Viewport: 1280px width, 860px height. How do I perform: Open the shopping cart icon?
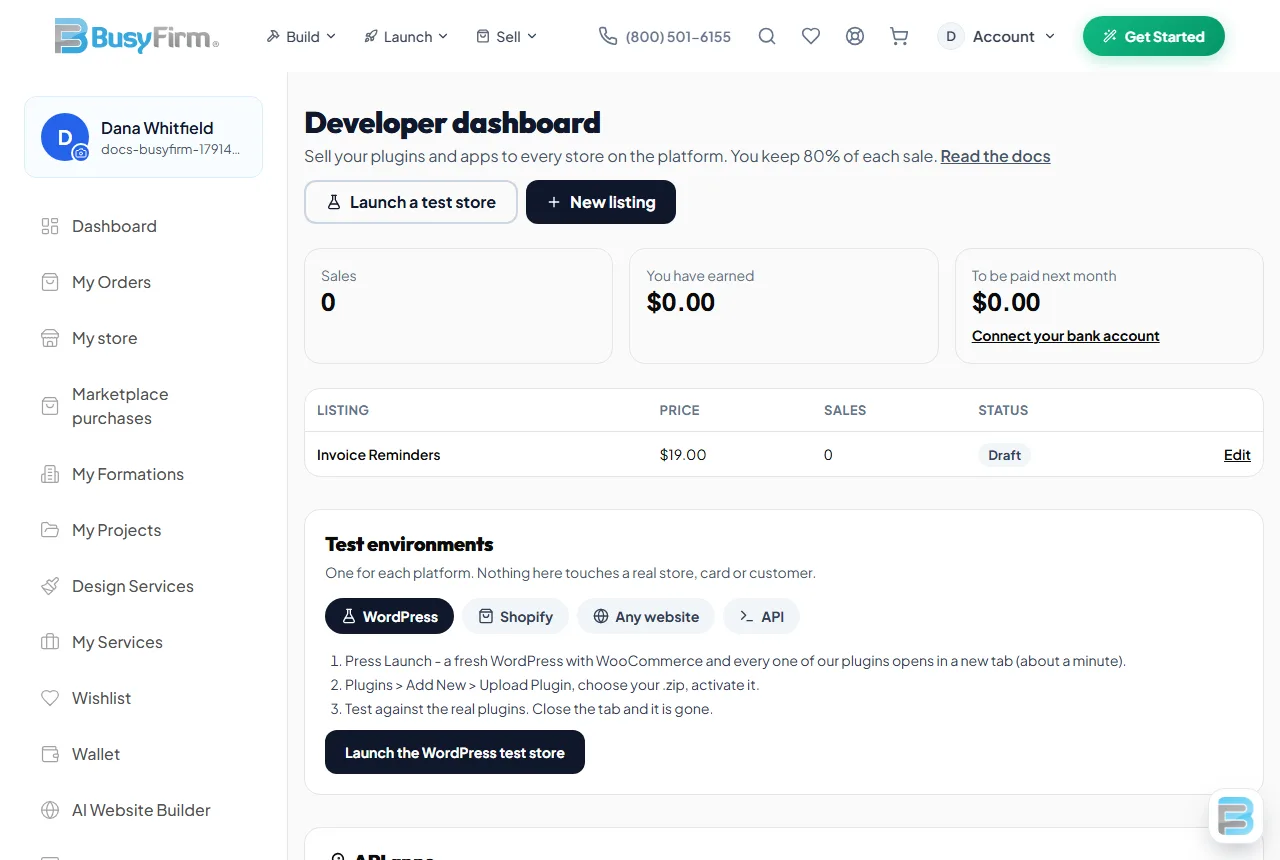click(x=899, y=36)
